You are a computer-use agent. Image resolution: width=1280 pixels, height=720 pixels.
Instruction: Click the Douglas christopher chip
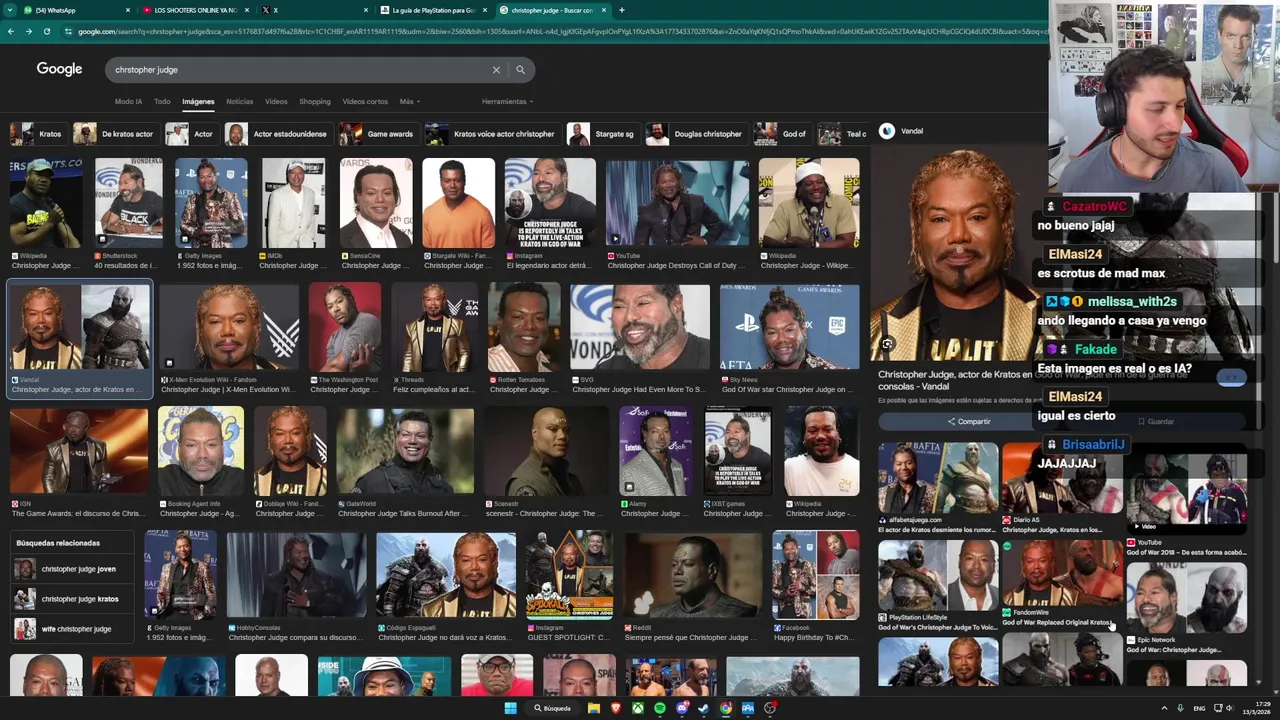(x=696, y=134)
